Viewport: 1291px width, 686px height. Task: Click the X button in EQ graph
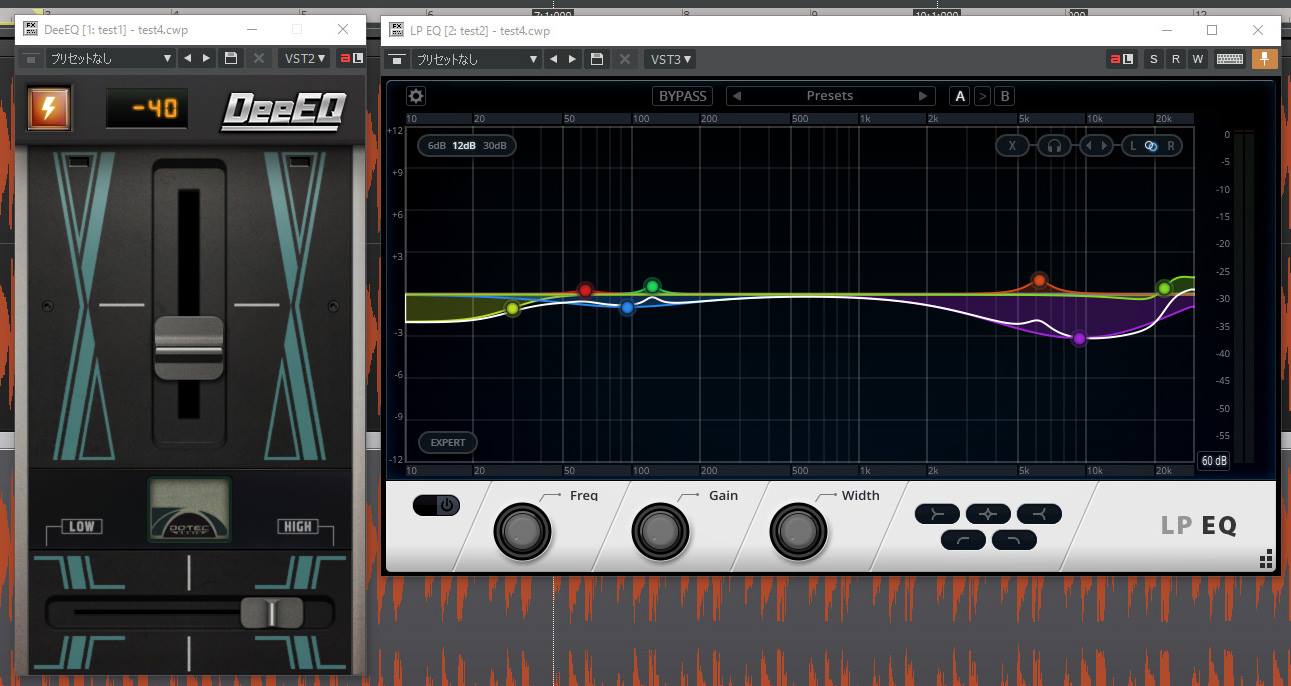pos(1012,146)
